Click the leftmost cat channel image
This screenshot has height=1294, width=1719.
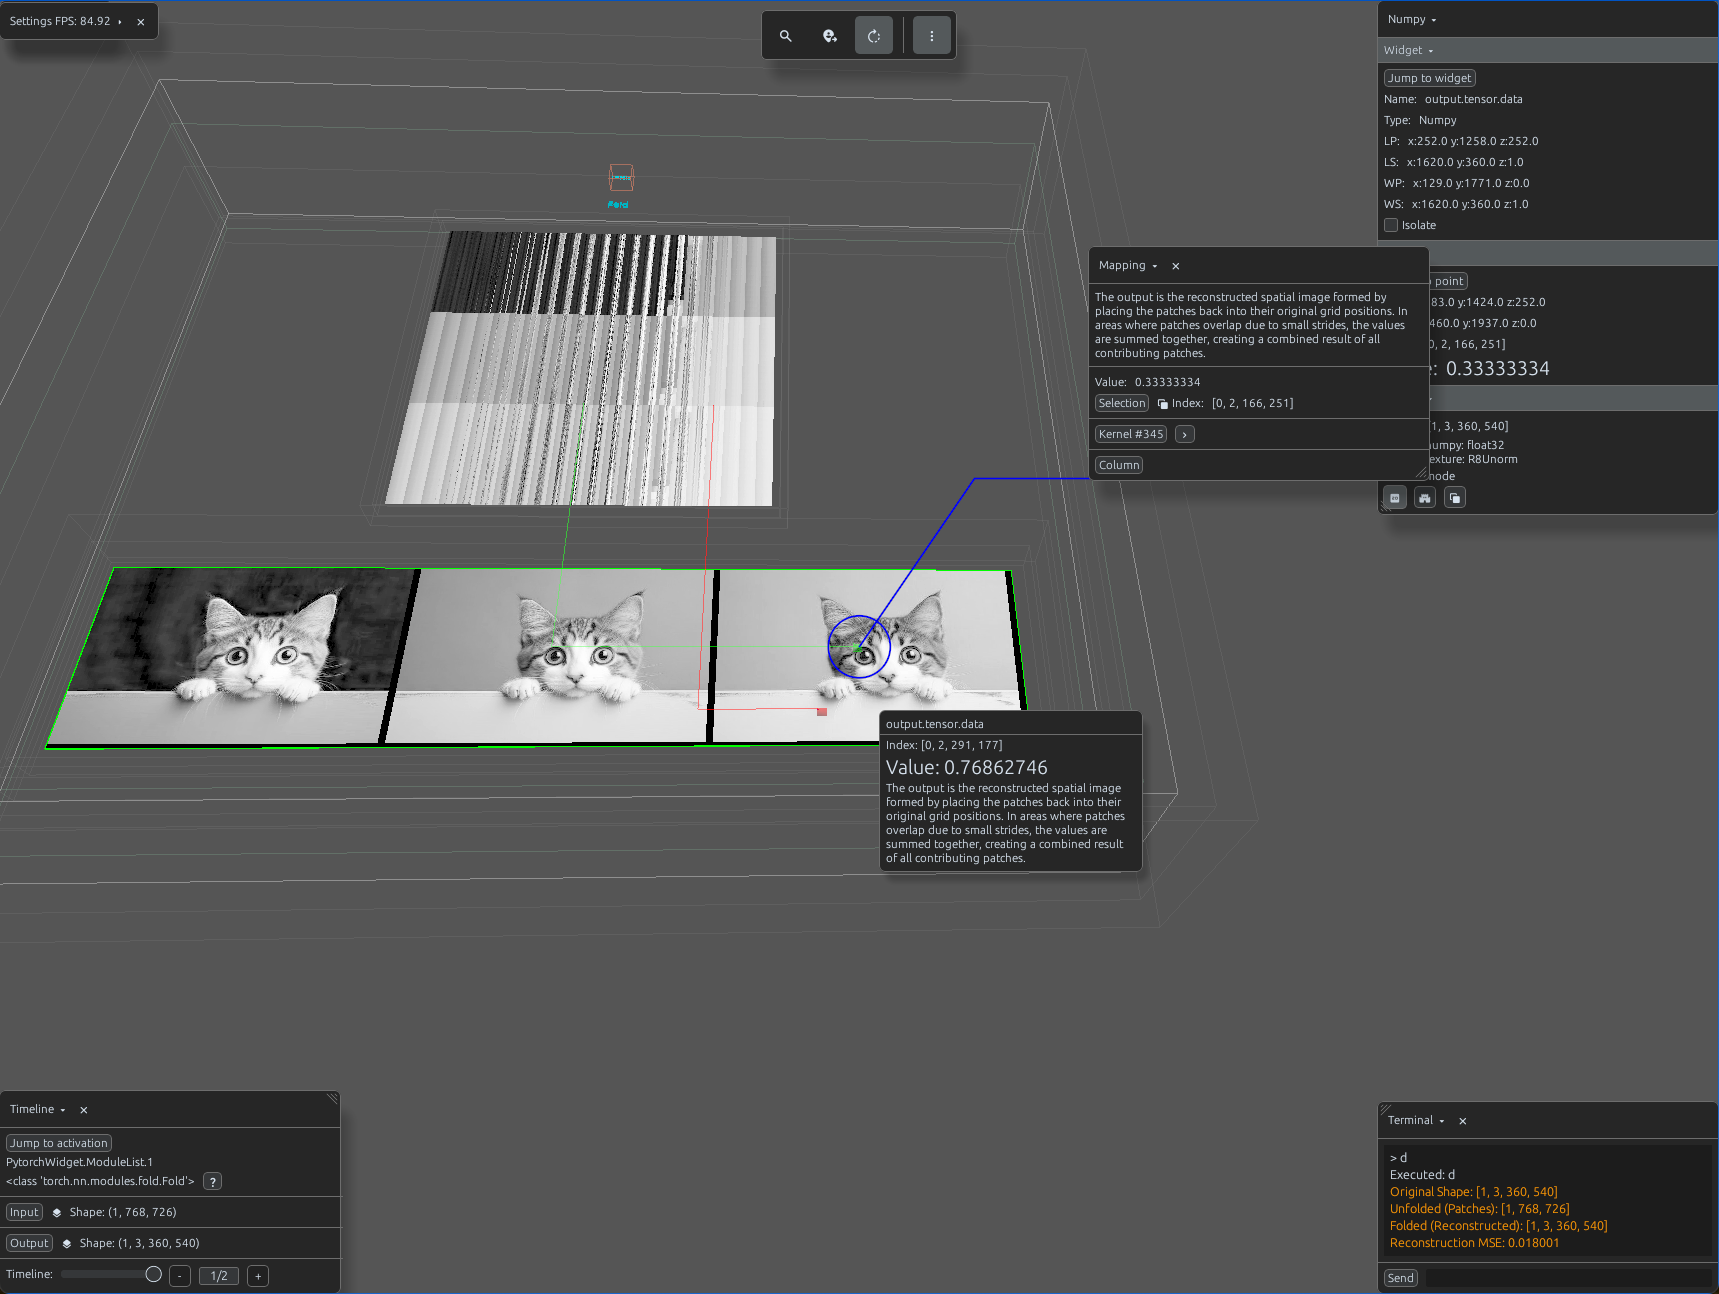(x=232, y=655)
